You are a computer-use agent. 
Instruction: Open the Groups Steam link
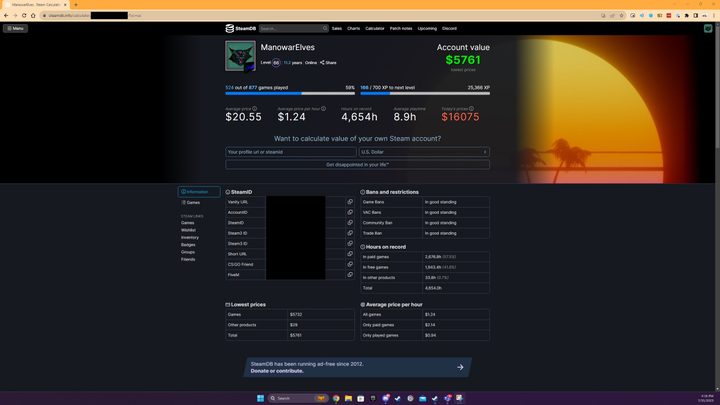tap(188, 252)
